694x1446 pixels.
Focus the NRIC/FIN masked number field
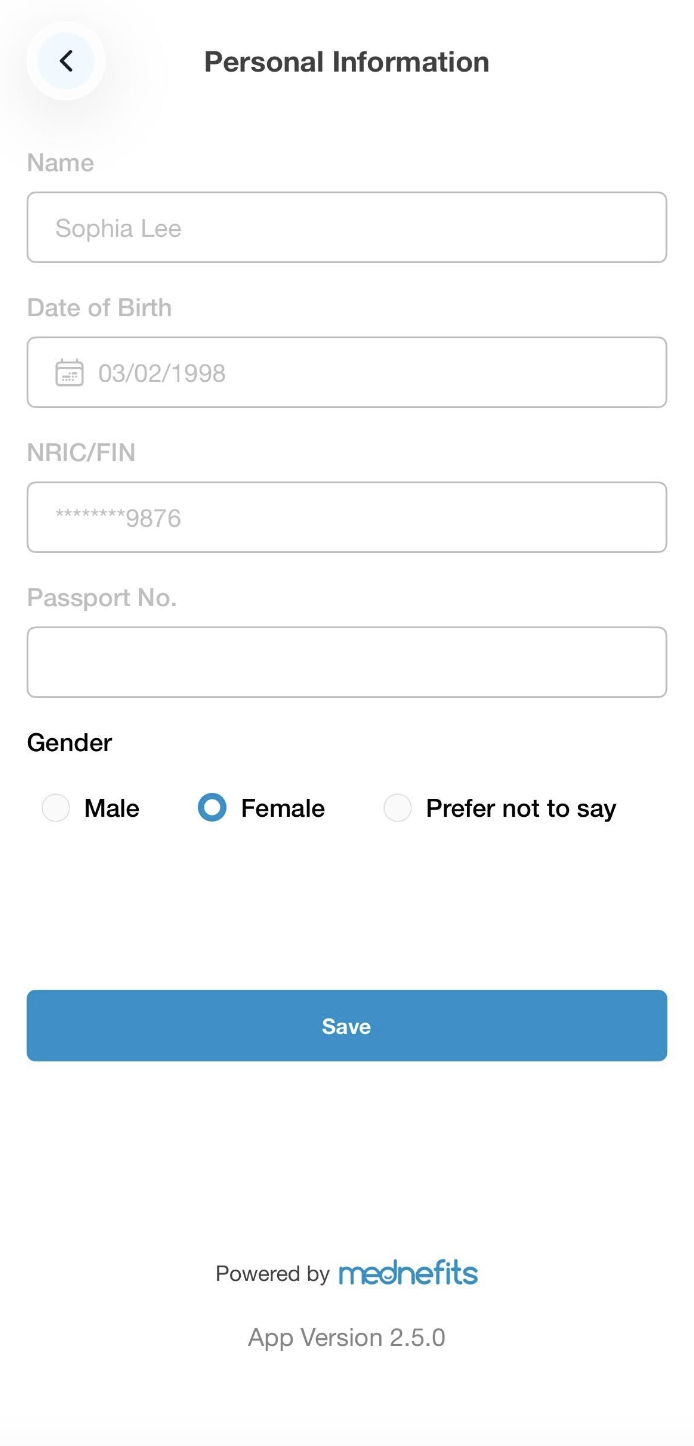(346, 517)
